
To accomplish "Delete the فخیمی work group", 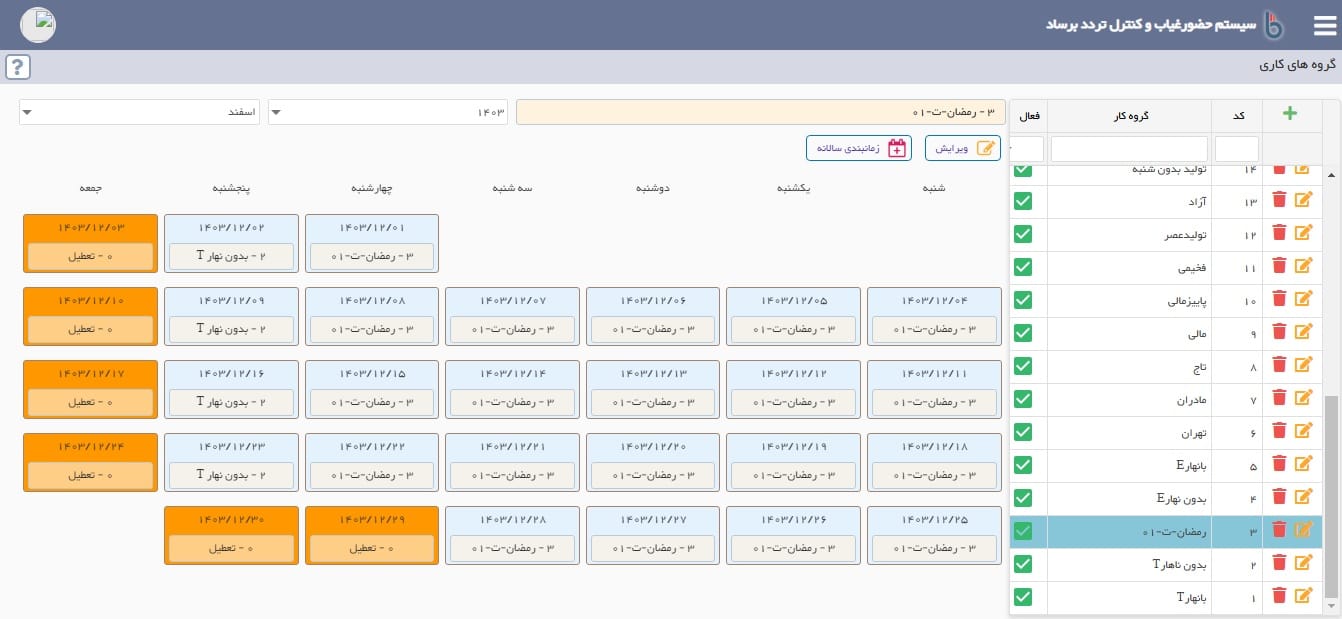I will [x=1279, y=266].
